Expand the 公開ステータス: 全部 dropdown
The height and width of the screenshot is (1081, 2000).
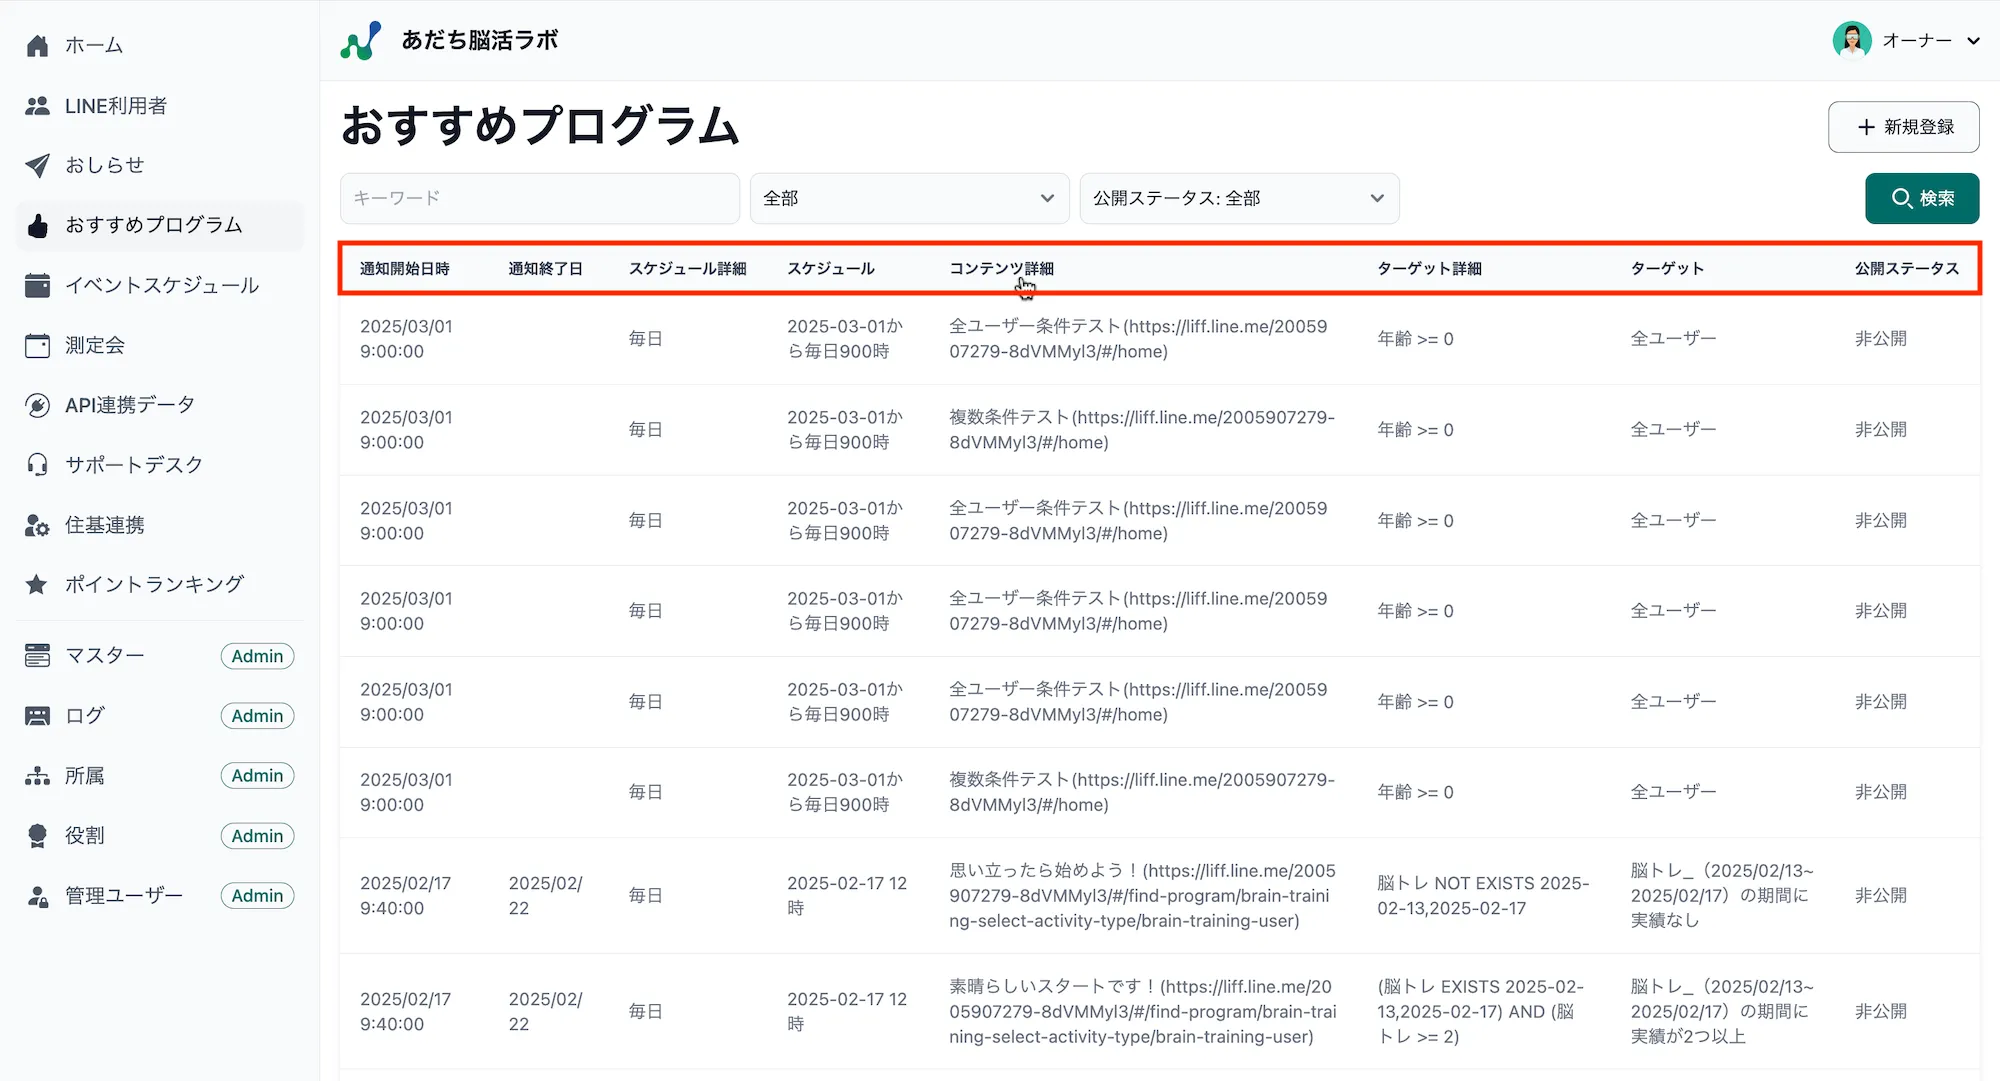click(x=1238, y=198)
